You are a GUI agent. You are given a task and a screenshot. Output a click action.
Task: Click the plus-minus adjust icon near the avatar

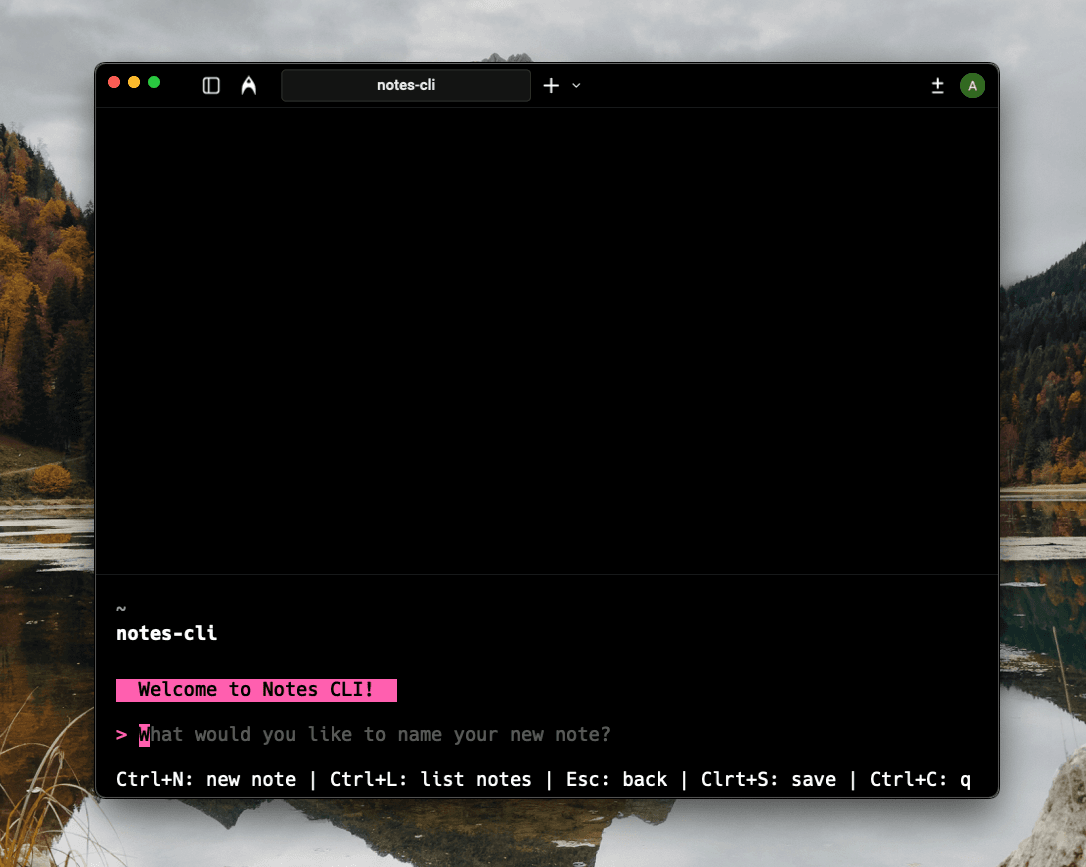point(937,86)
